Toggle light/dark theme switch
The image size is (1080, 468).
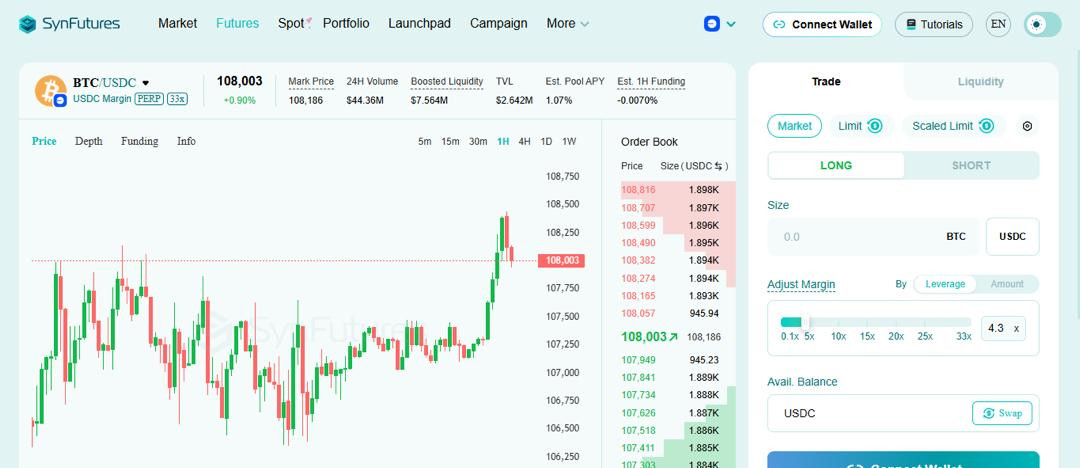(1043, 24)
